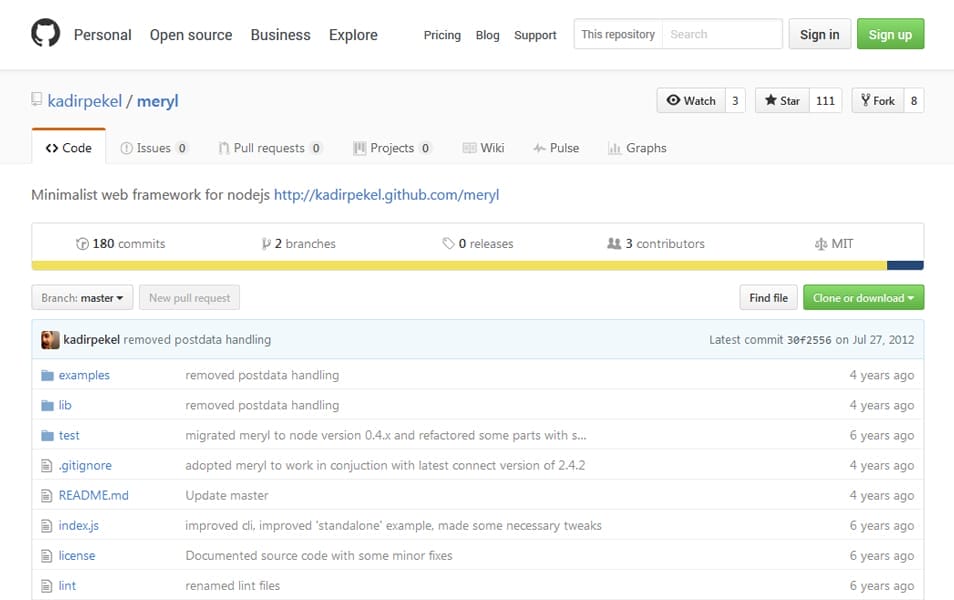Click the branches icon
This screenshot has height=600, width=954.
click(x=266, y=244)
